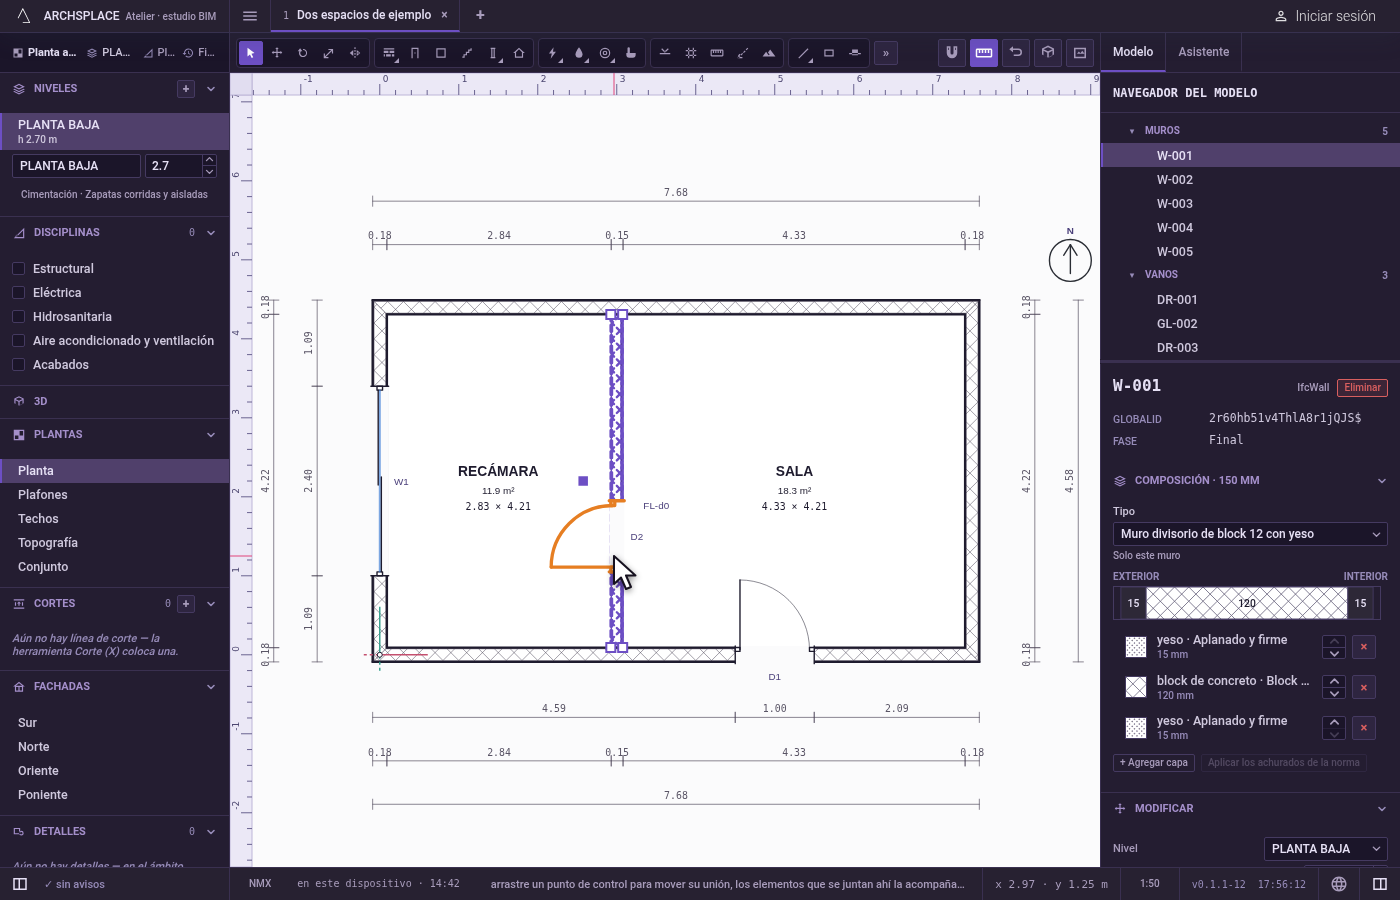Click the Agregar capa button
This screenshot has width=1400, height=900.
coord(1154,763)
